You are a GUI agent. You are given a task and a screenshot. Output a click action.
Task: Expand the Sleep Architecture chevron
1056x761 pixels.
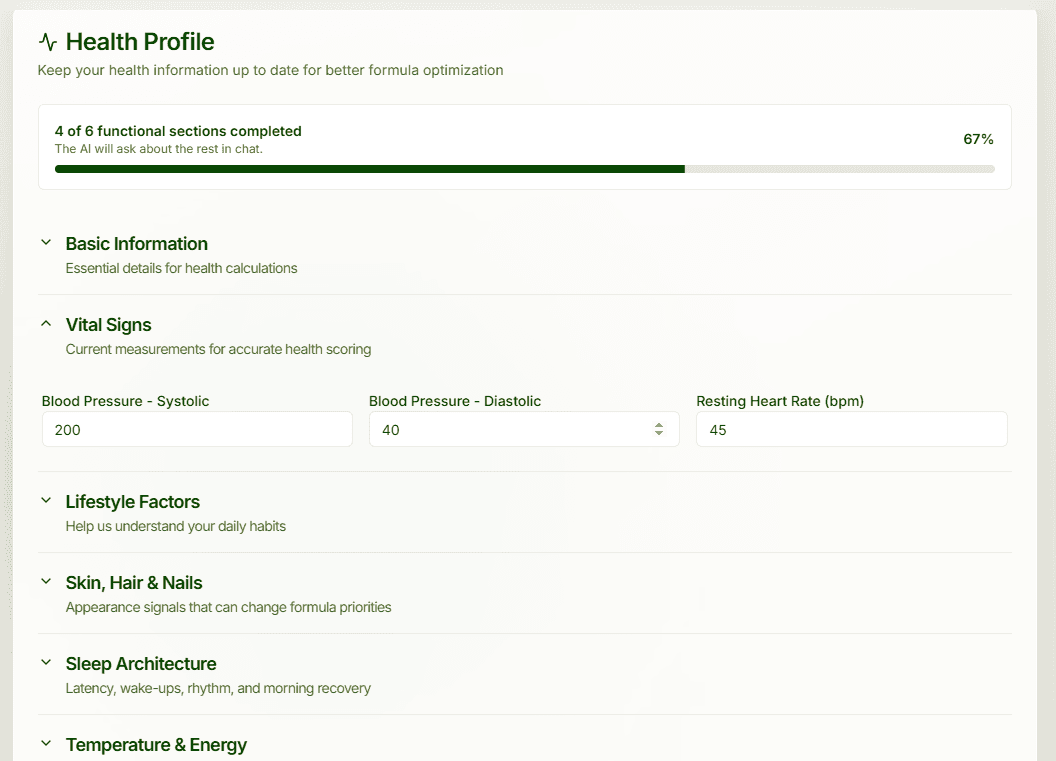[46, 662]
